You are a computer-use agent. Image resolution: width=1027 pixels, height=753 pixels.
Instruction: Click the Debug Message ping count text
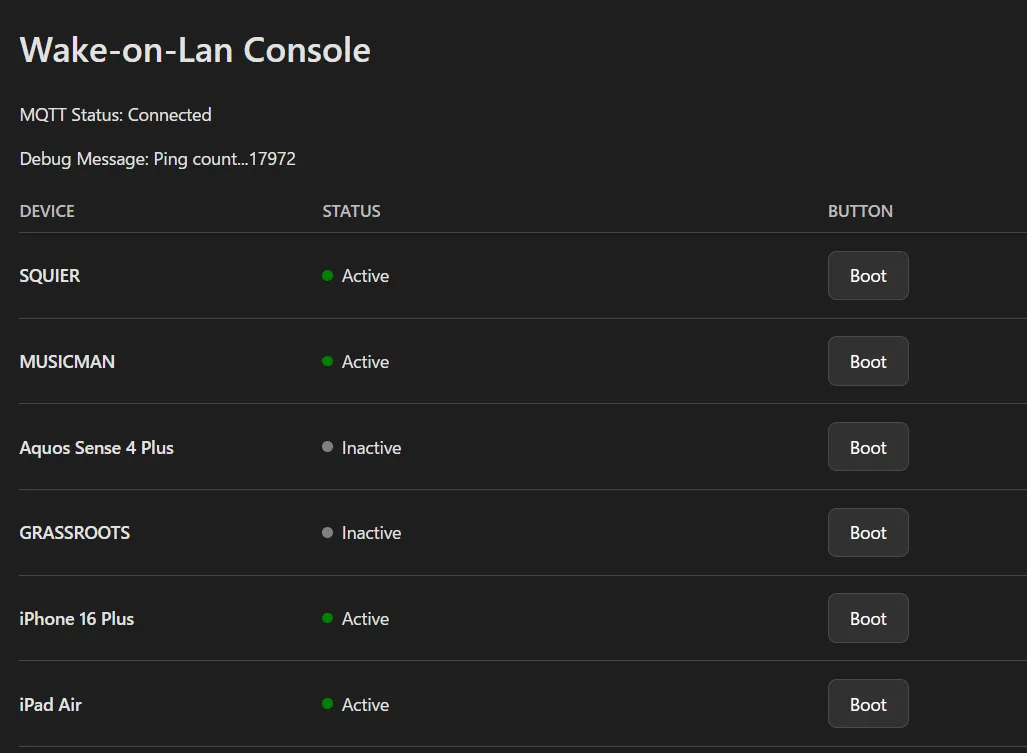coord(157,159)
